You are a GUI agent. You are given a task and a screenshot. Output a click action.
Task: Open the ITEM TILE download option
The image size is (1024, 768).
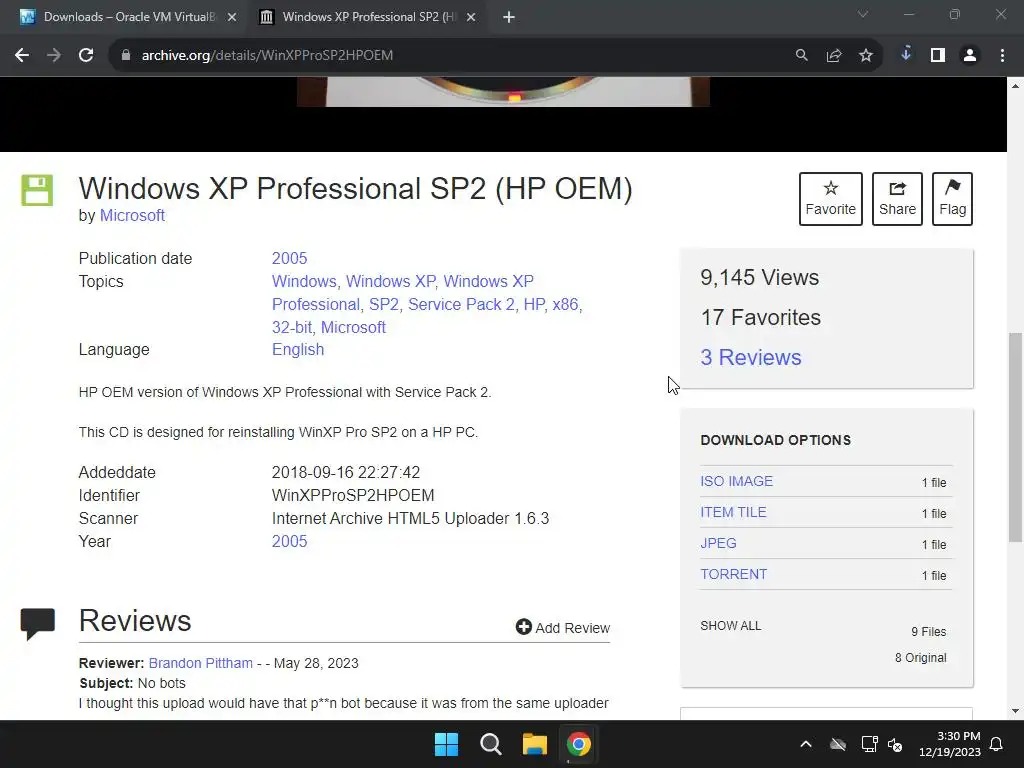733,513
